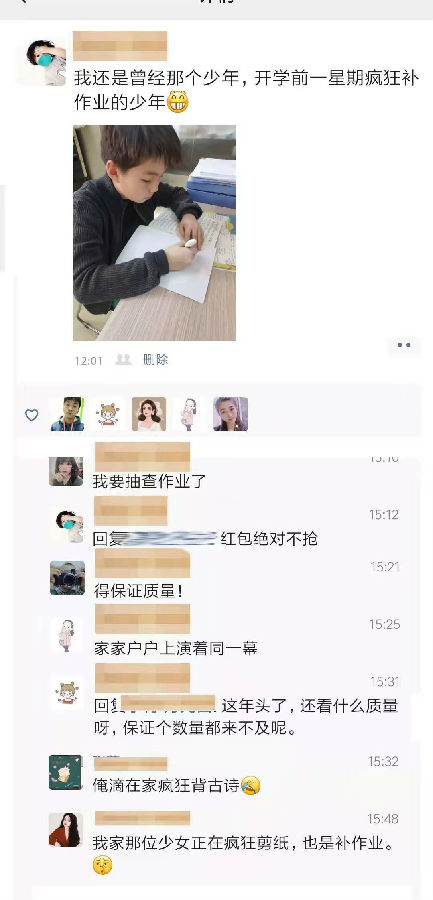Open the avatar next to 我要抽查作业了
The height and width of the screenshot is (900, 433).
[66, 472]
